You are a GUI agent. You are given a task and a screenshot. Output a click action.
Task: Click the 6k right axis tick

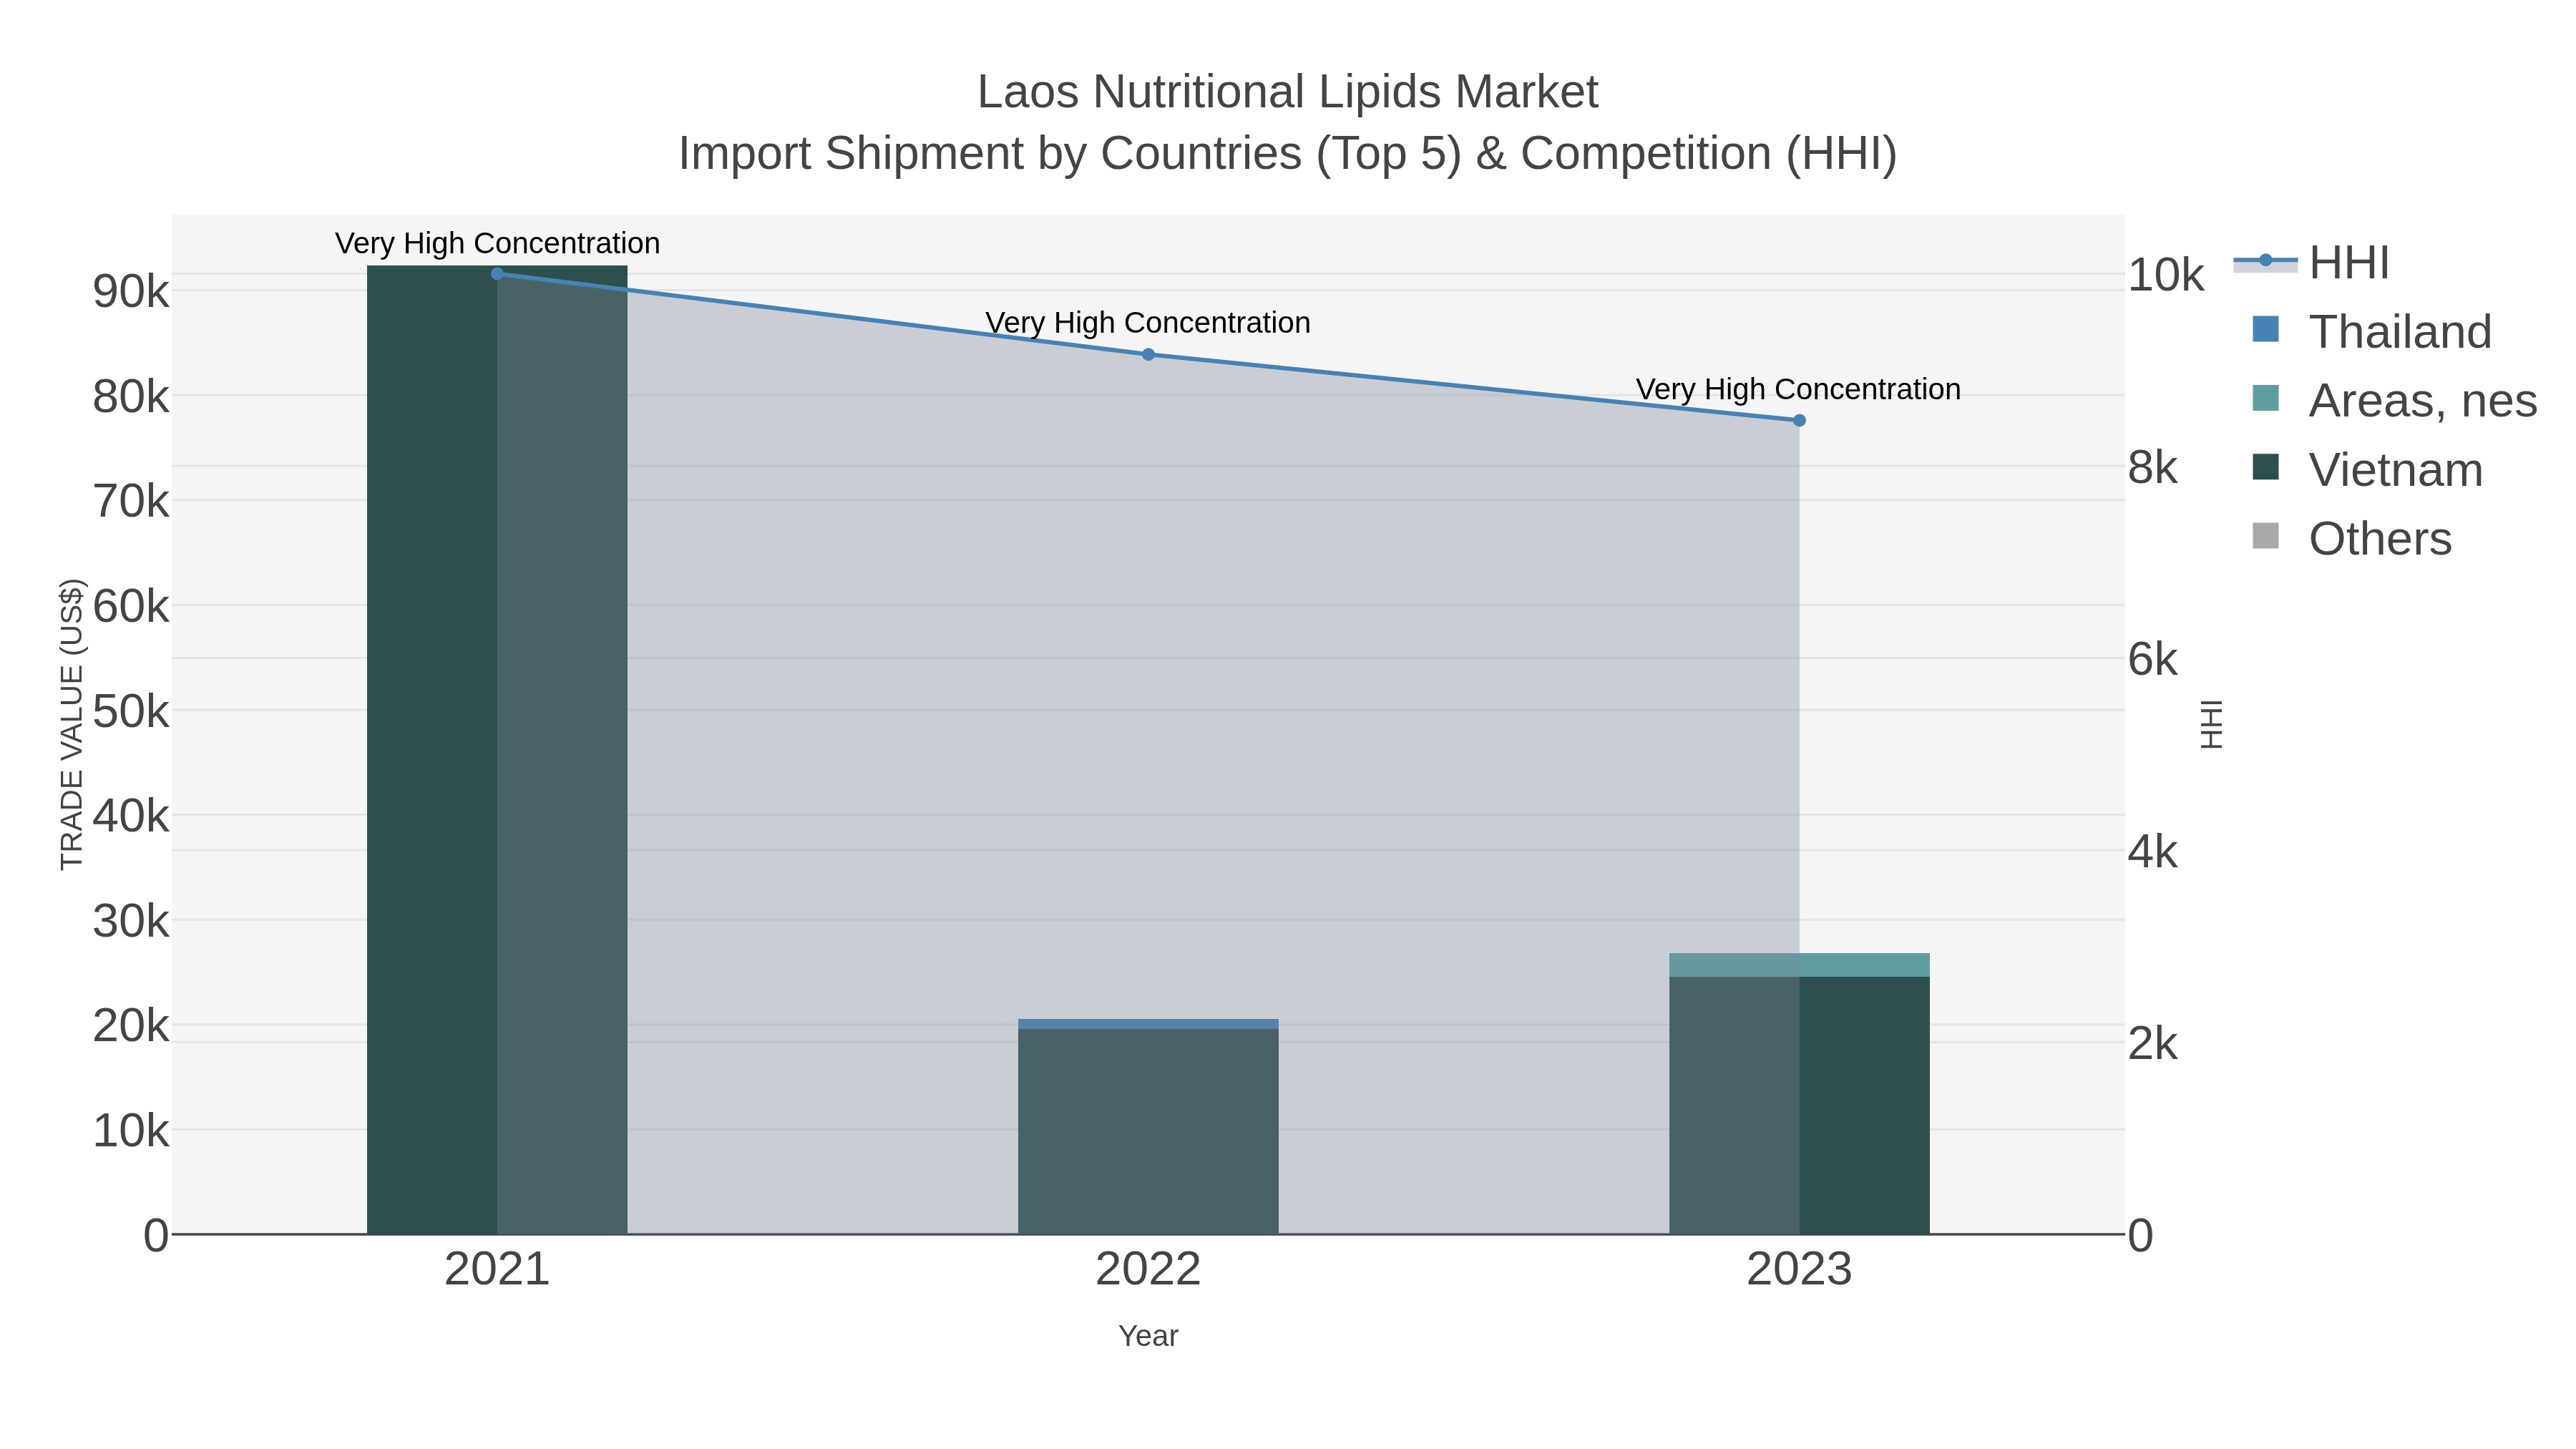pos(2153,660)
